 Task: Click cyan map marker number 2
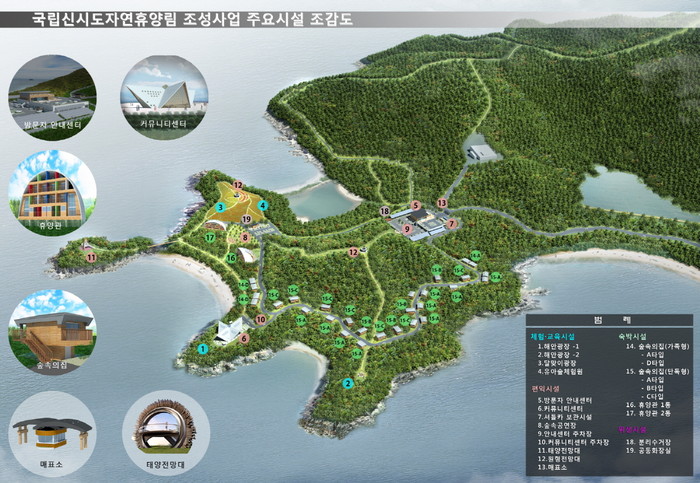348,383
